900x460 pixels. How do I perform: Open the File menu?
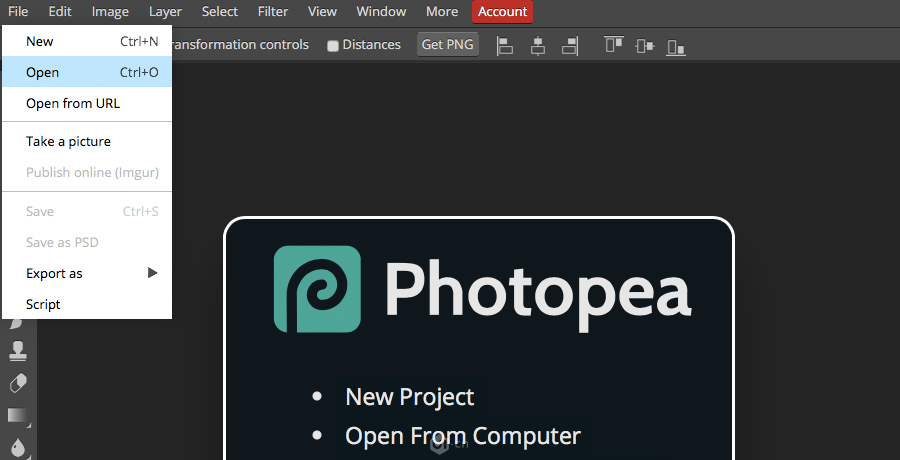pyautogui.click(x=18, y=11)
